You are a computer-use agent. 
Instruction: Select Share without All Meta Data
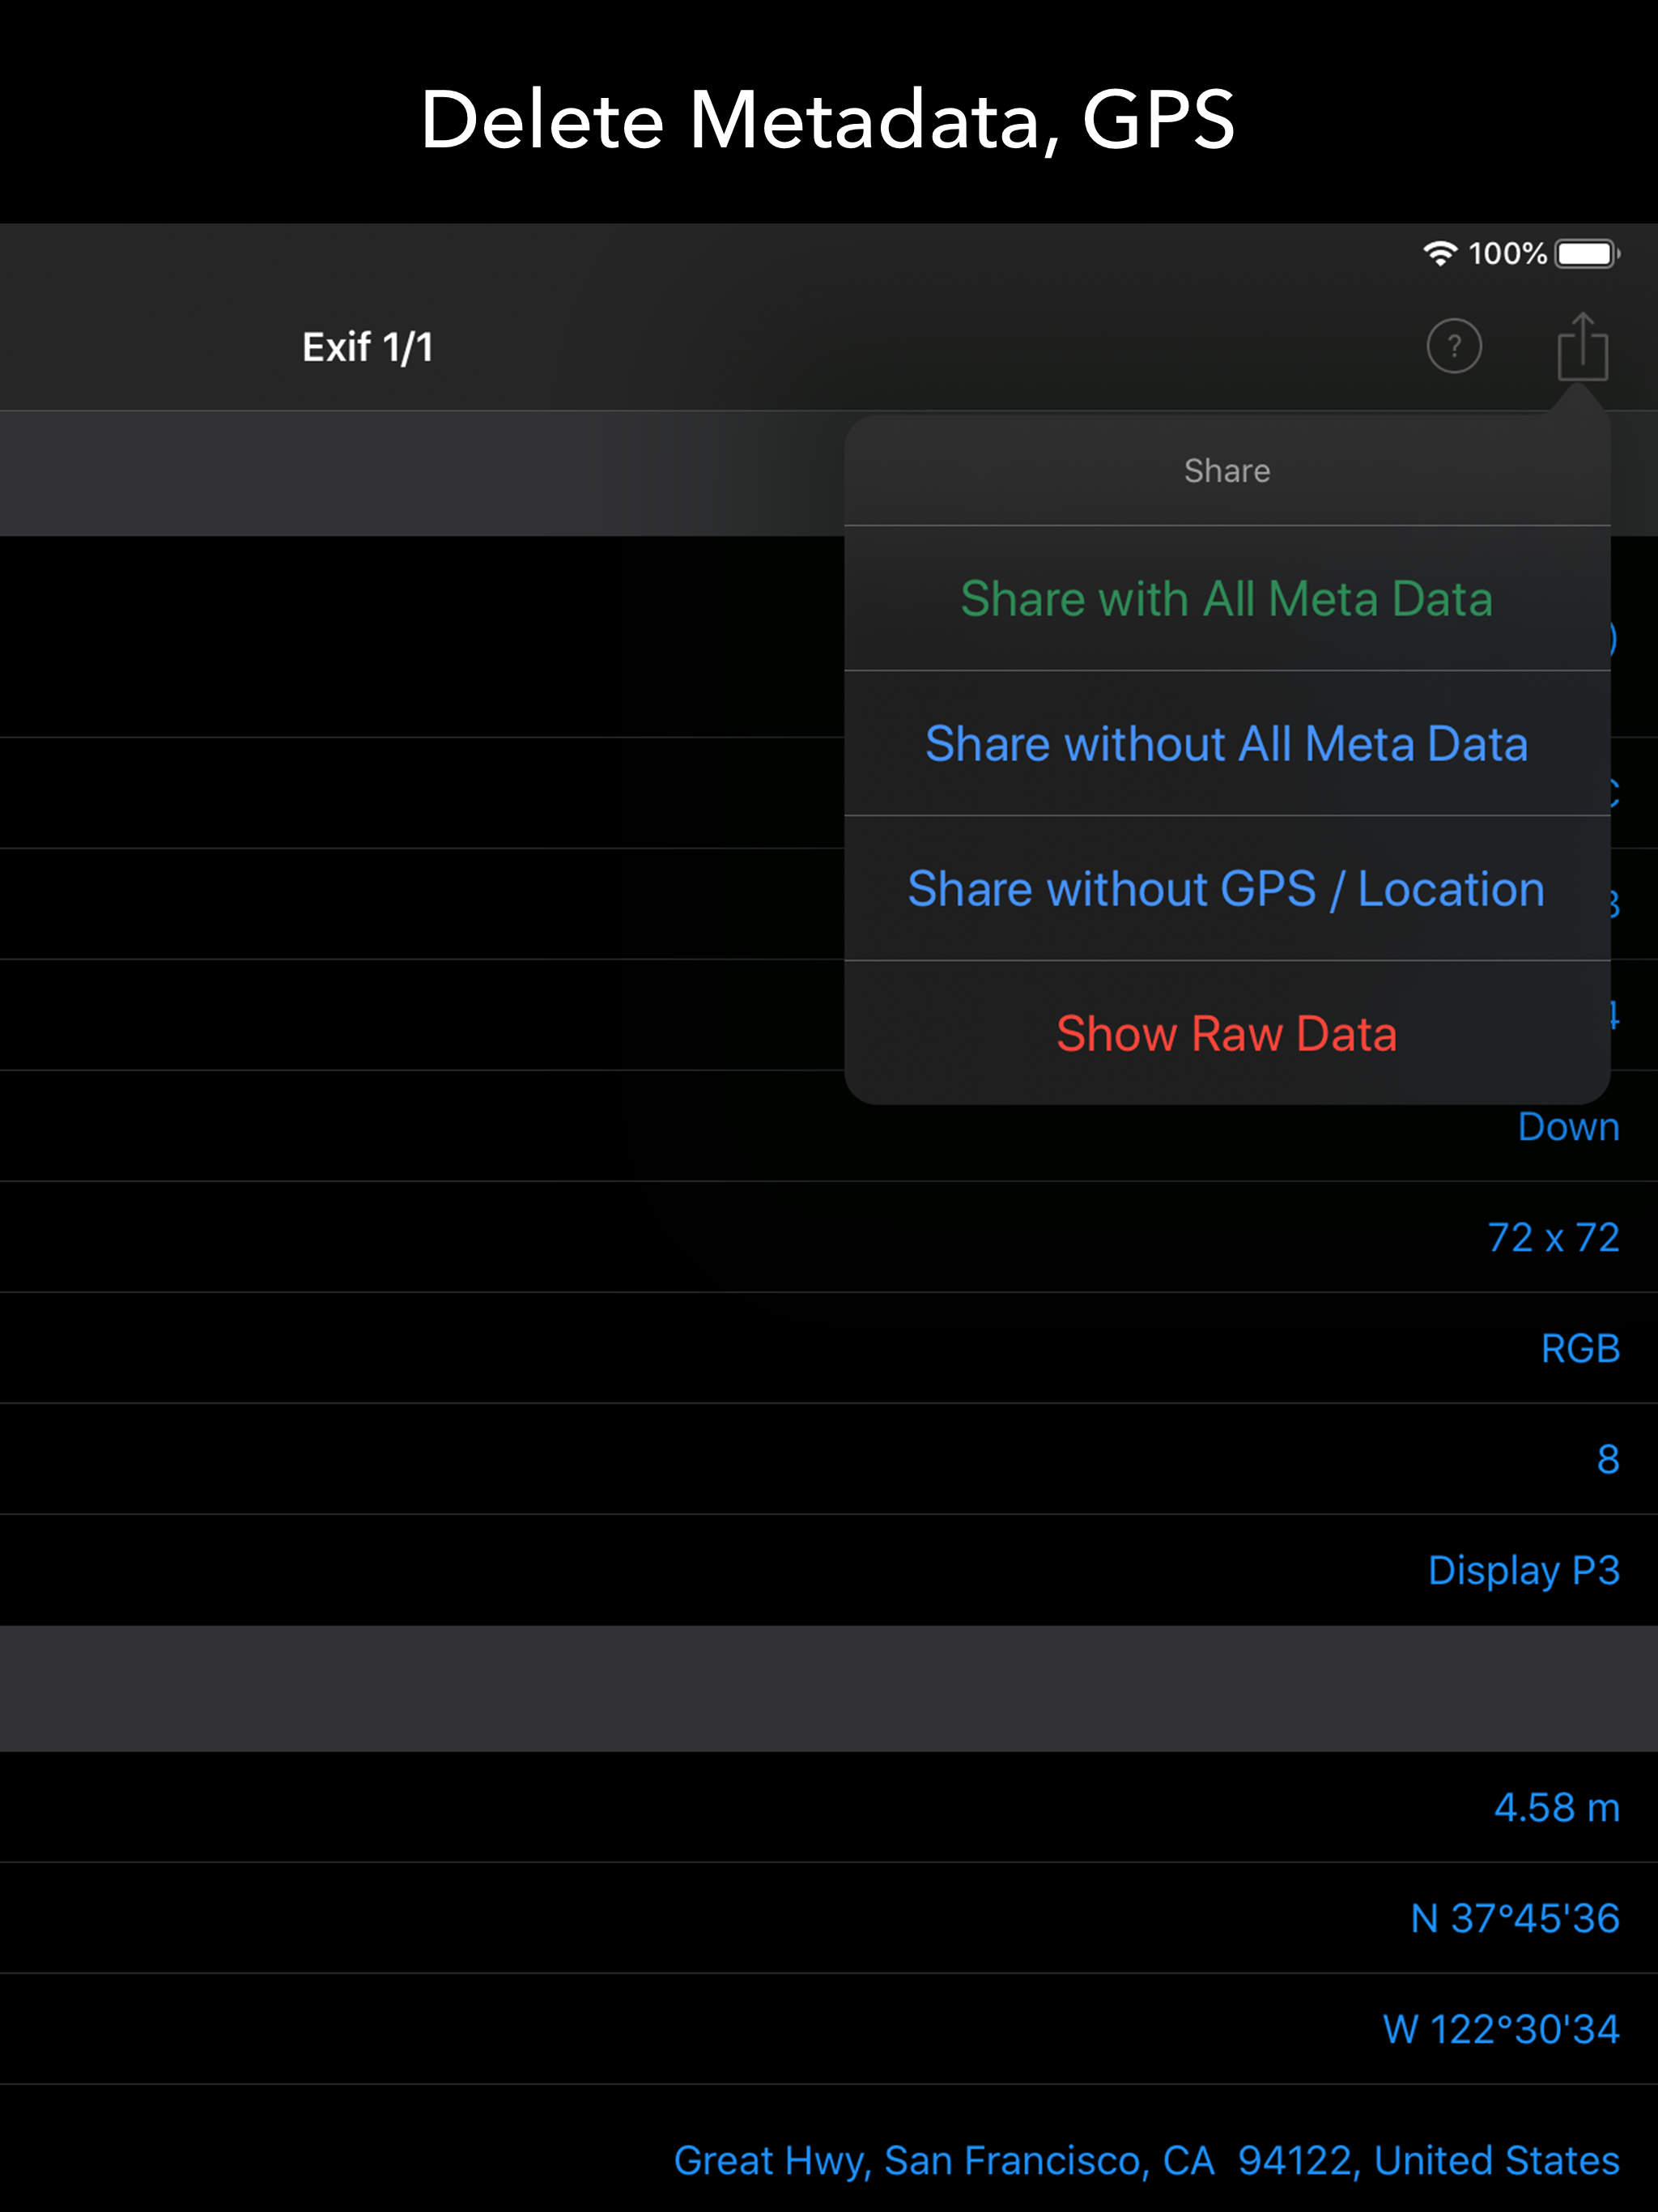1226,744
